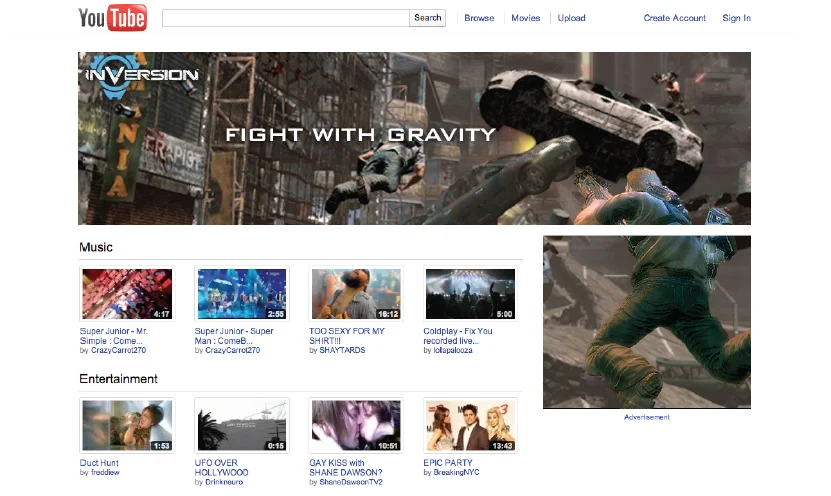Click the Sign In link
Image resolution: width=831 pixels, height=496 pixels.
[736, 18]
